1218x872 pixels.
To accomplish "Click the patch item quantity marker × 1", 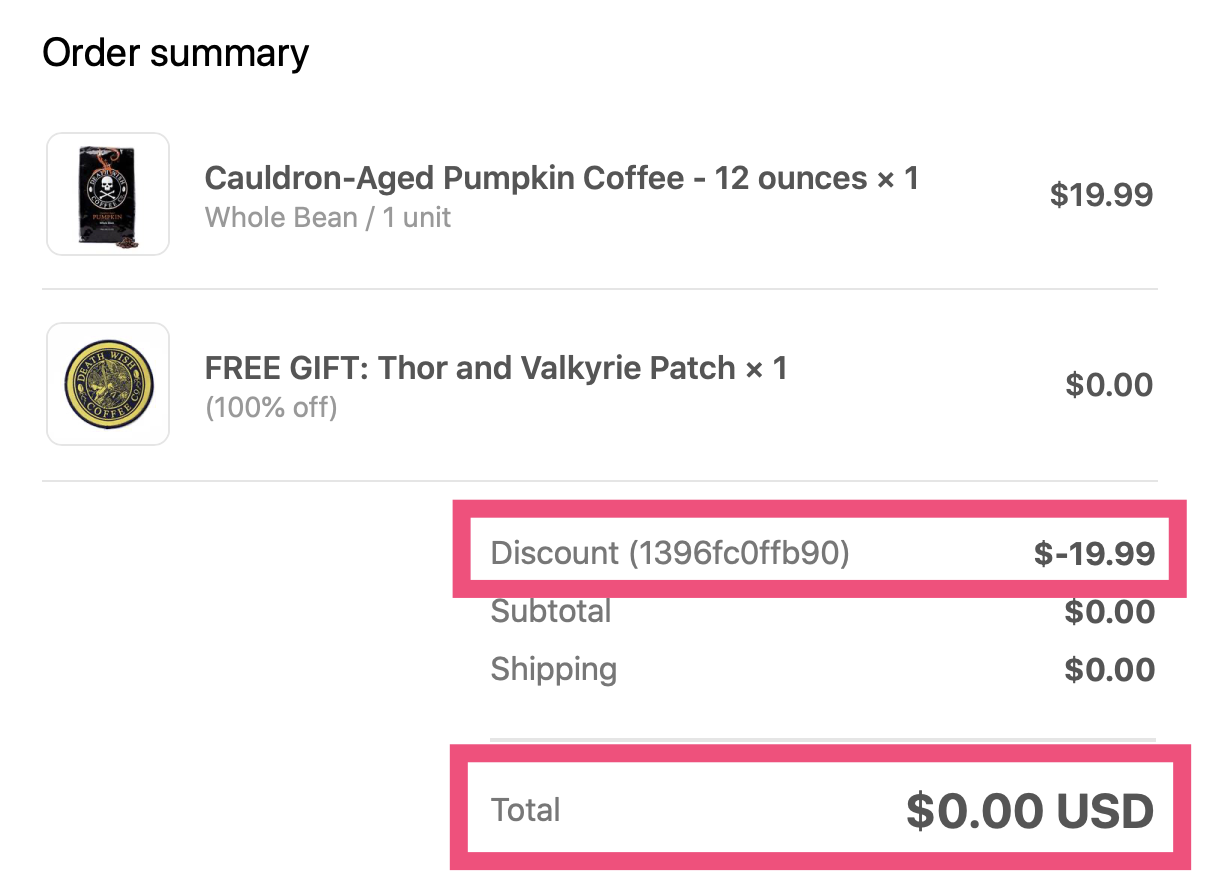I will pos(766,368).
